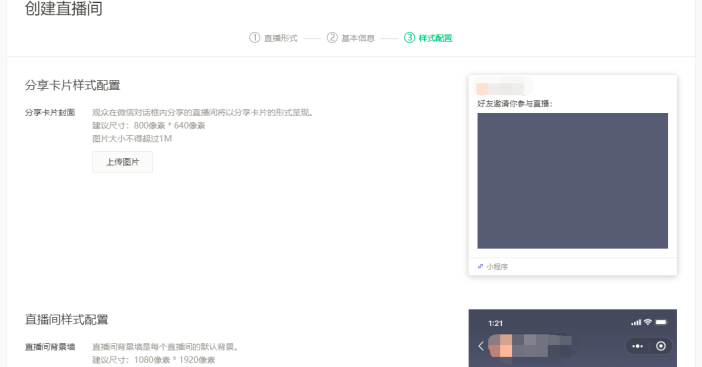Open the three-dot menu in phone preview
This screenshot has height=367, width=702.
pos(637,346)
